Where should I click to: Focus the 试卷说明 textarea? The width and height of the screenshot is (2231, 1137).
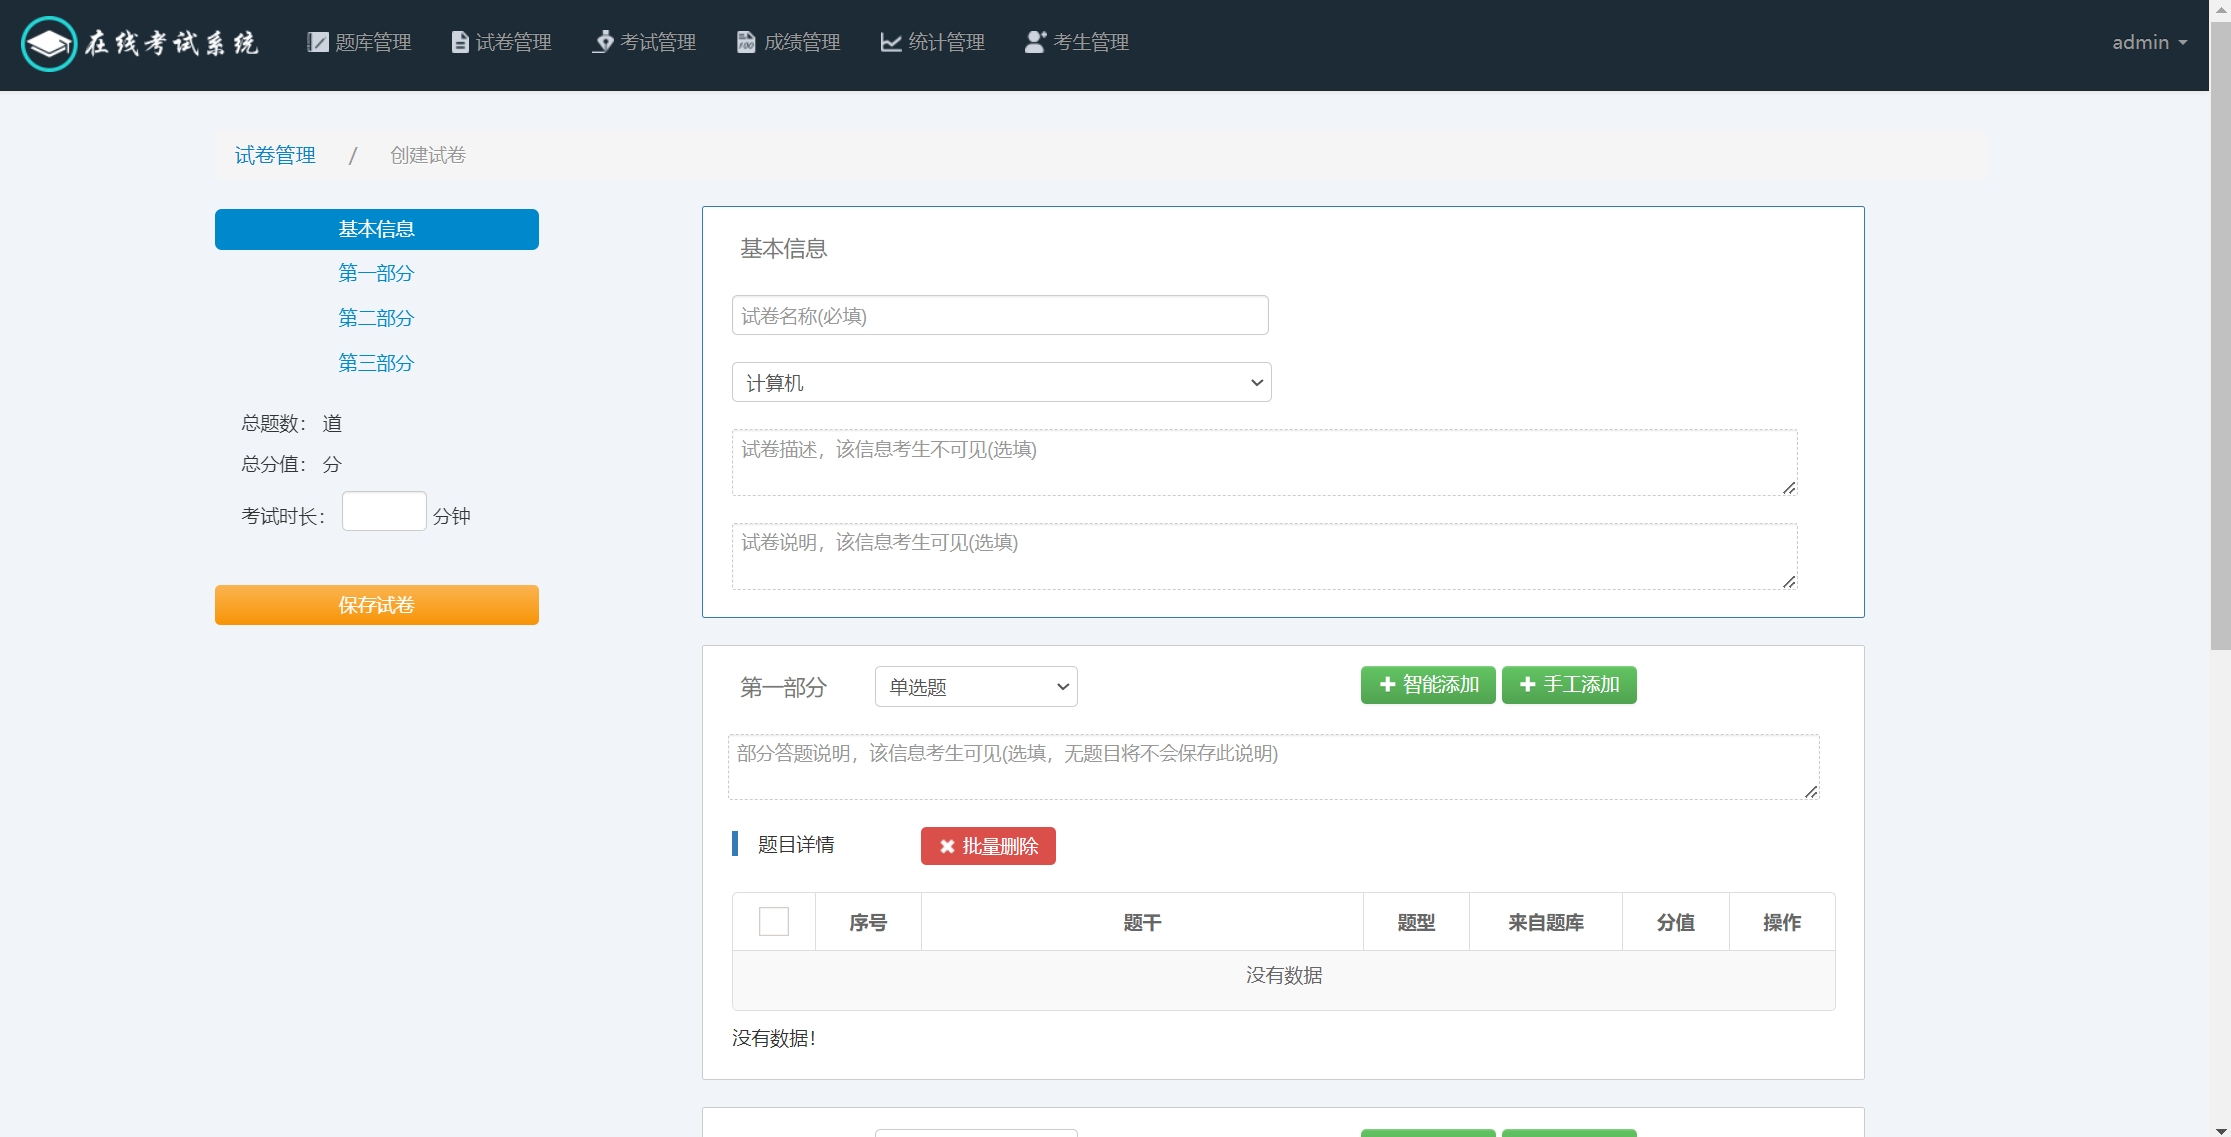pyautogui.click(x=1264, y=556)
